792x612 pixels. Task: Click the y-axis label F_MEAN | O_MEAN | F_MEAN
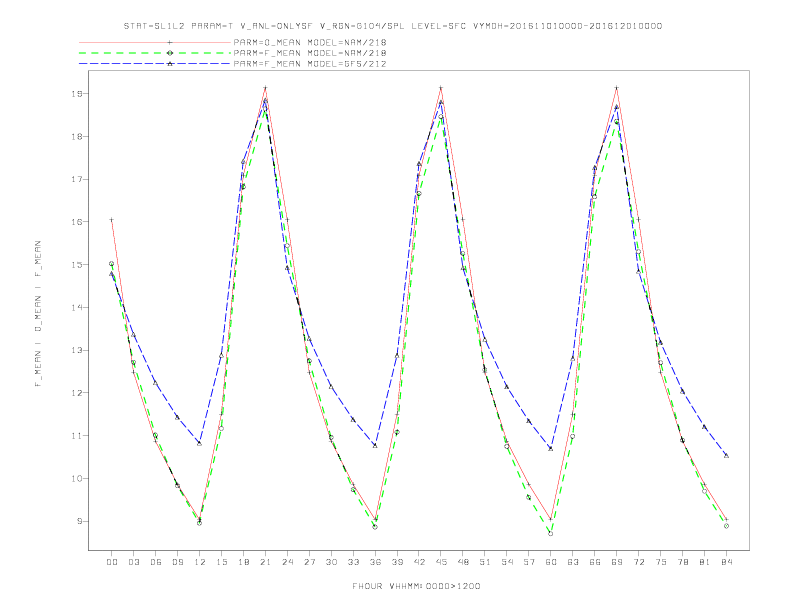(38, 314)
